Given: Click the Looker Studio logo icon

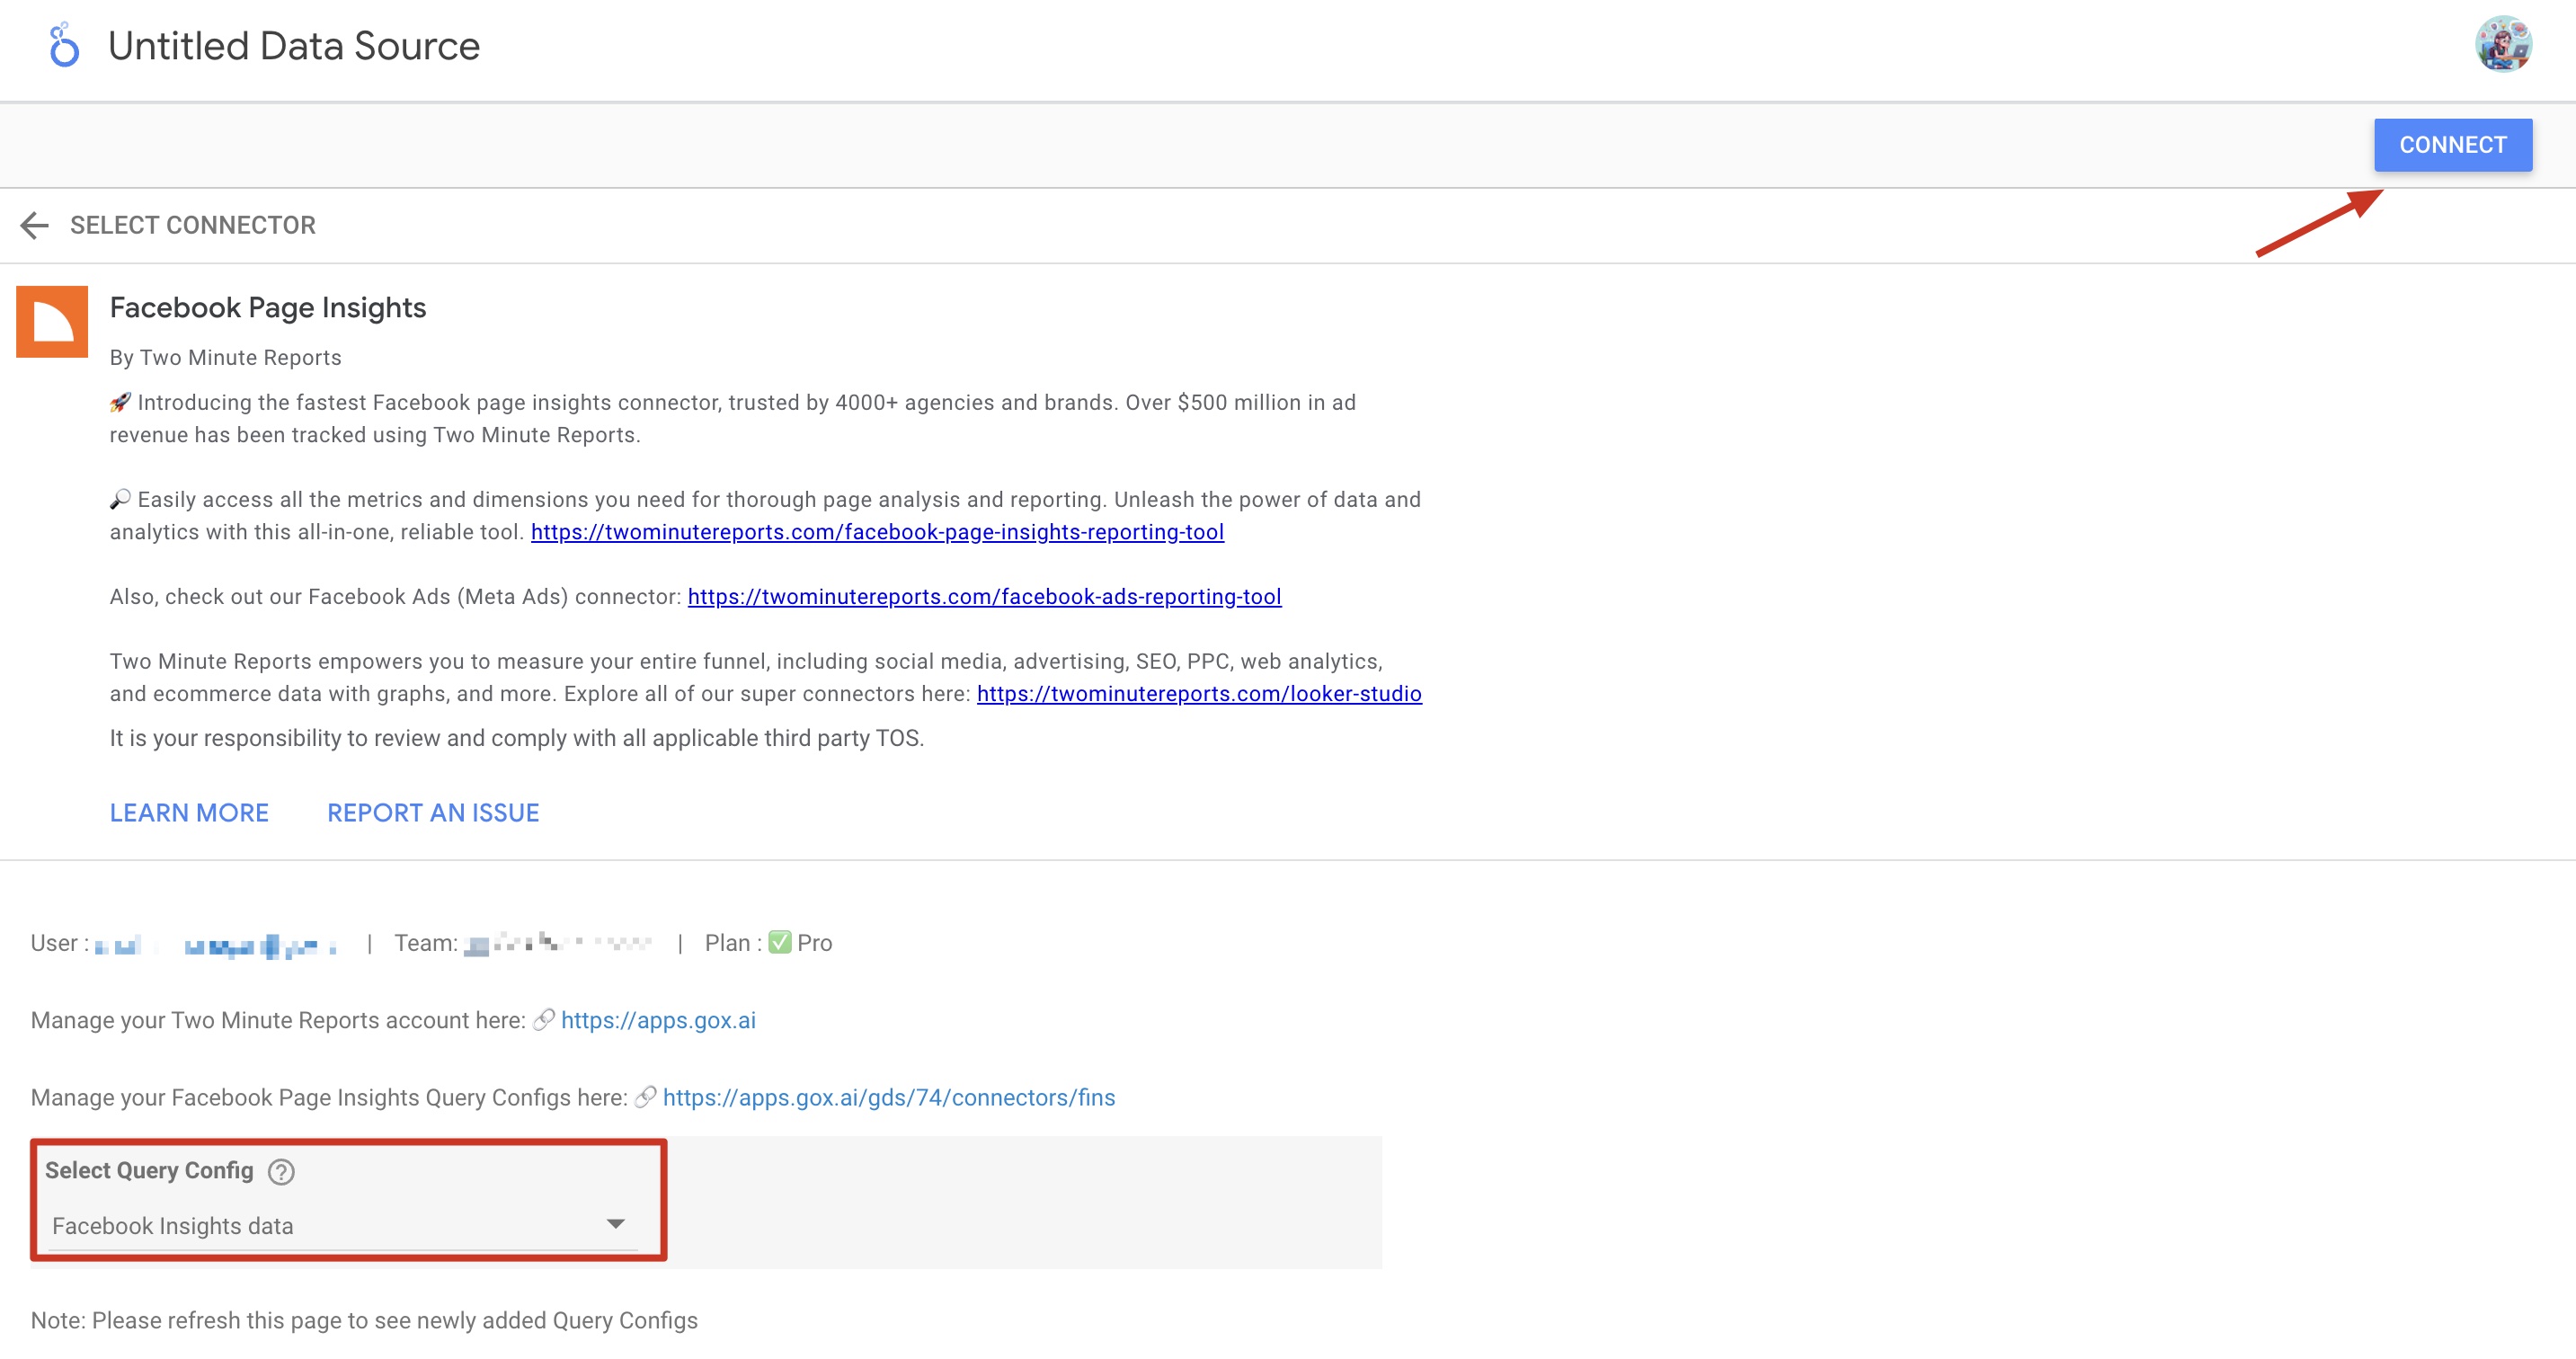Looking at the screenshot, I should click(x=64, y=45).
